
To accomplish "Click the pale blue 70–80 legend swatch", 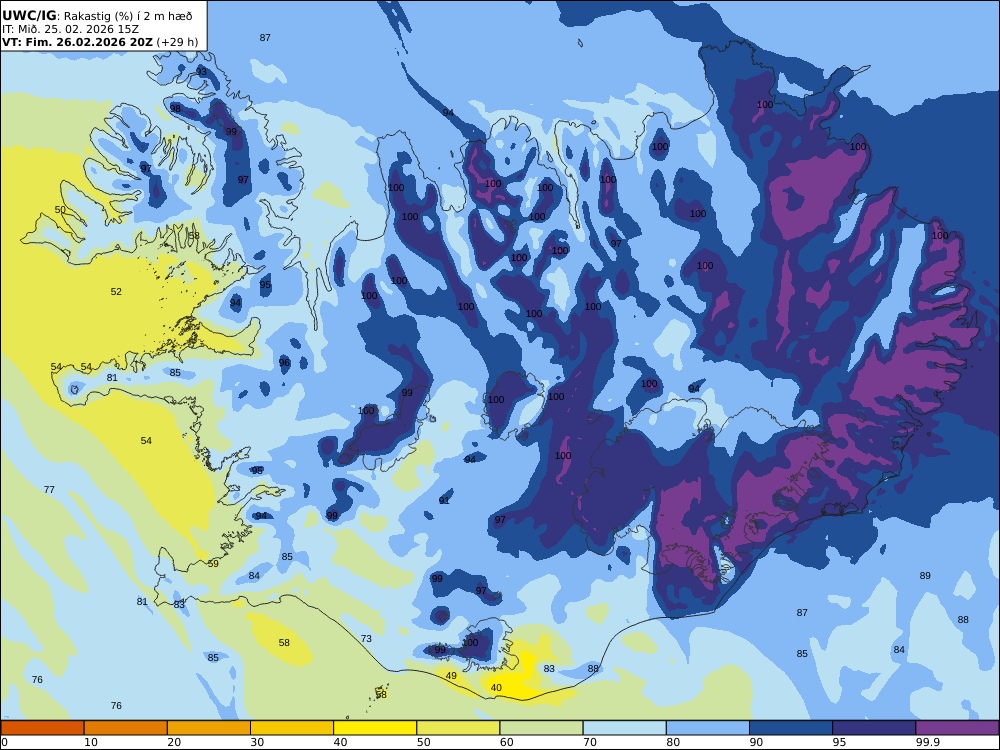I will coord(624,728).
